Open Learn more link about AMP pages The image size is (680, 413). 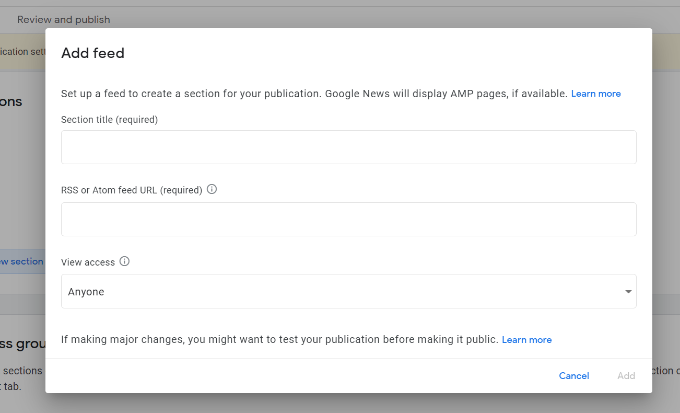595,94
